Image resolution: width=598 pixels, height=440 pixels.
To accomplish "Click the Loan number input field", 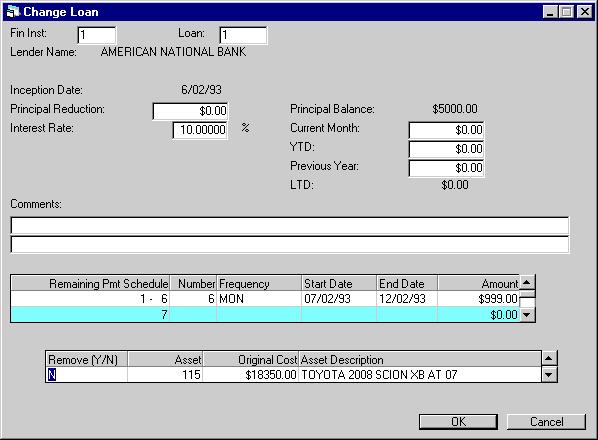I will tap(243, 35).
